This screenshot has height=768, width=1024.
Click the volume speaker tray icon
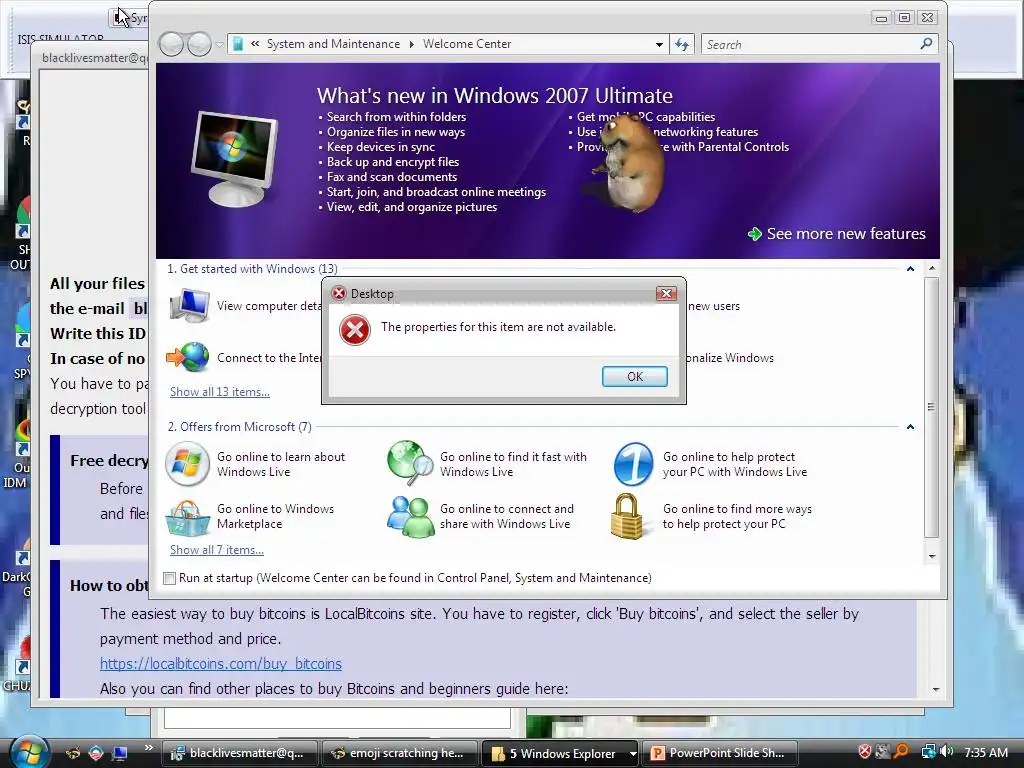(x=946, y=752)
